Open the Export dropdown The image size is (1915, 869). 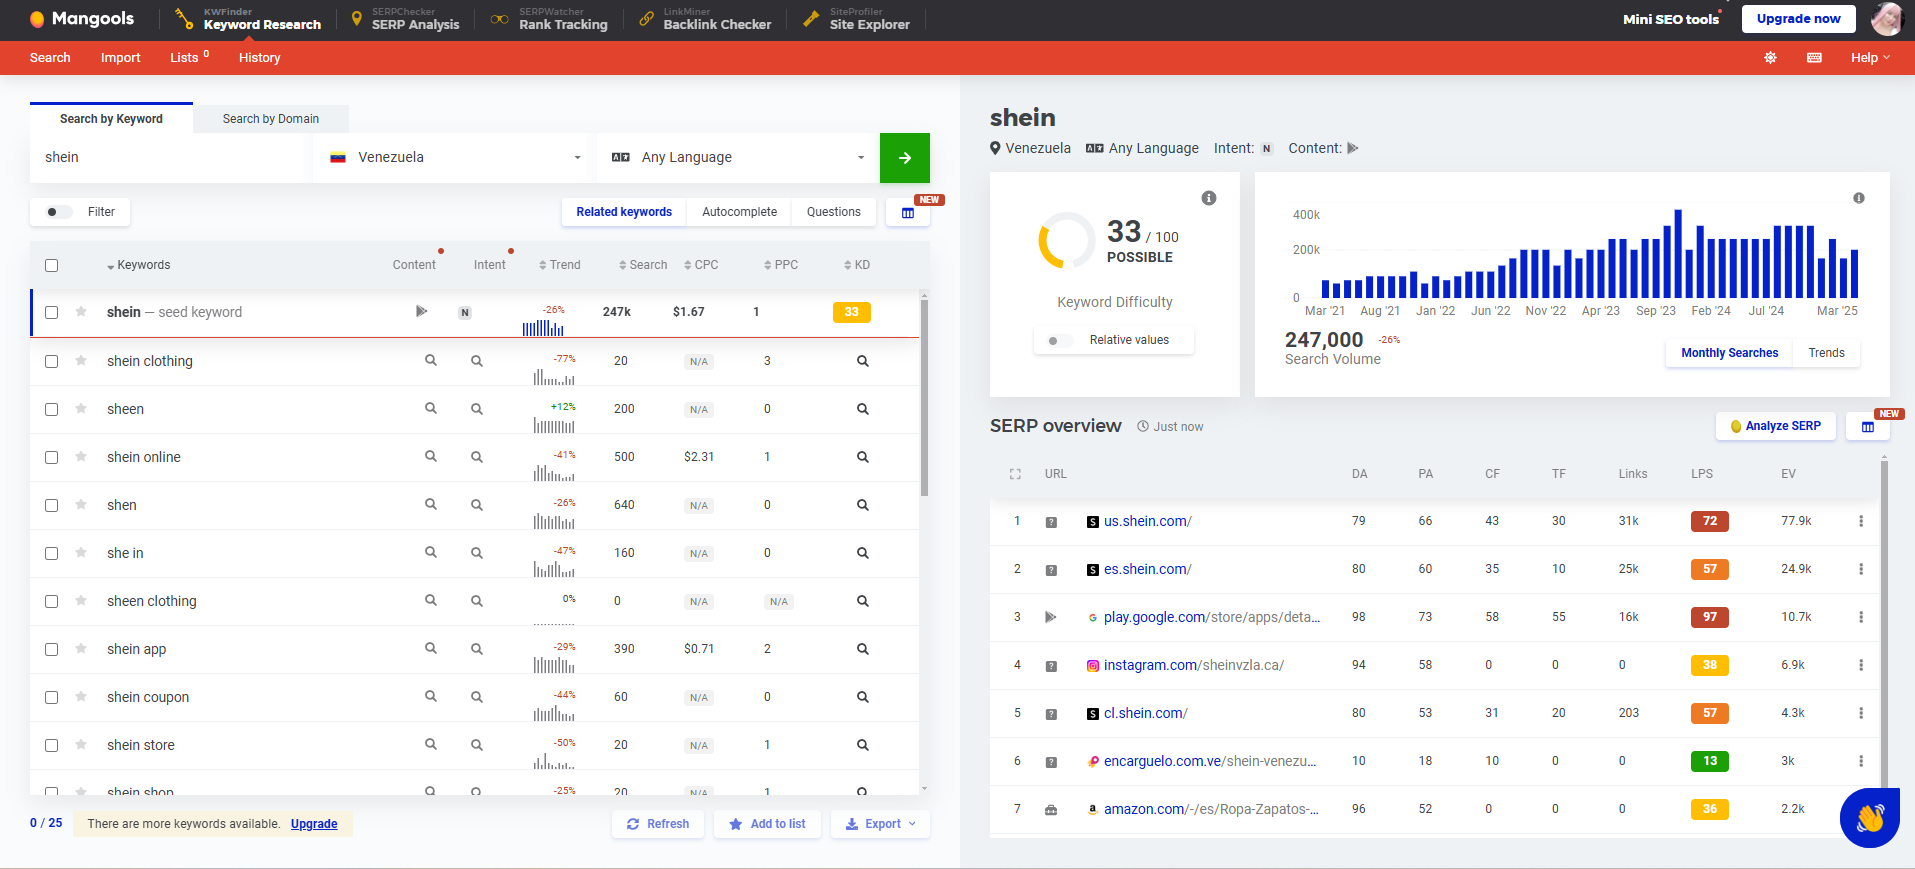tap(880, 824)
